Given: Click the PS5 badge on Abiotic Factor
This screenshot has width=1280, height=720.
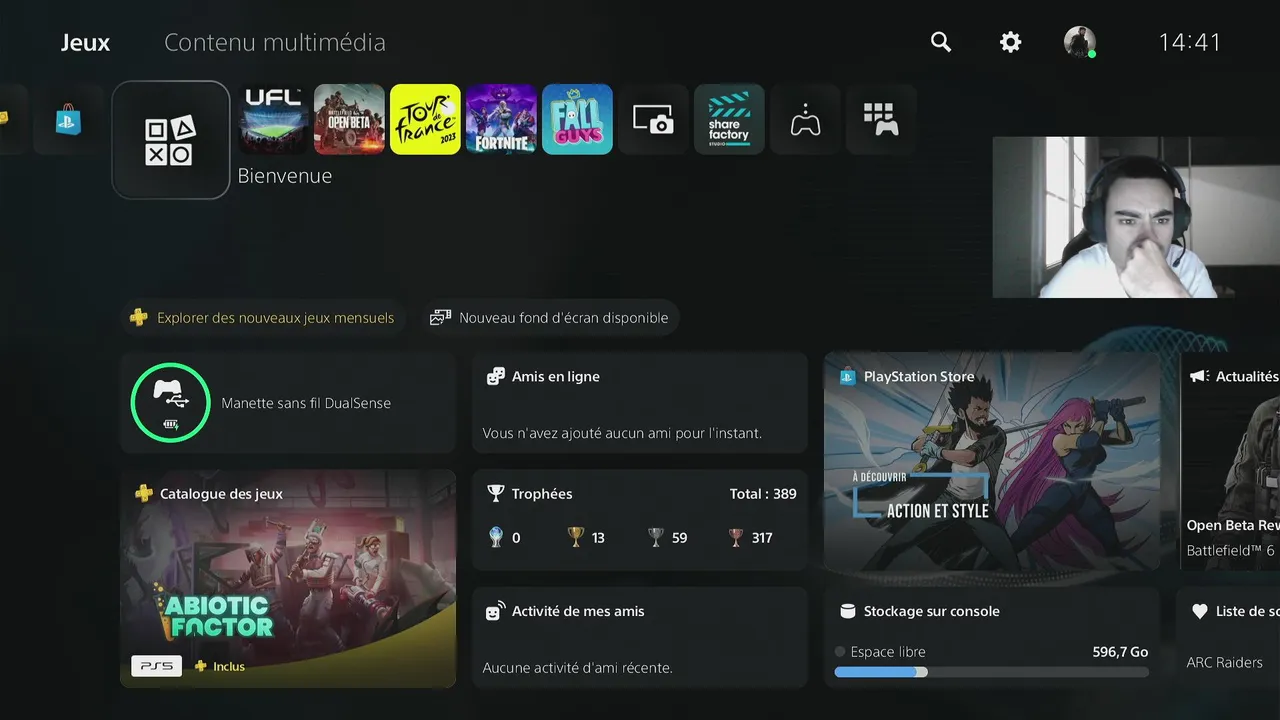Looking at the screenshot, I should click(x=157, y=666).
